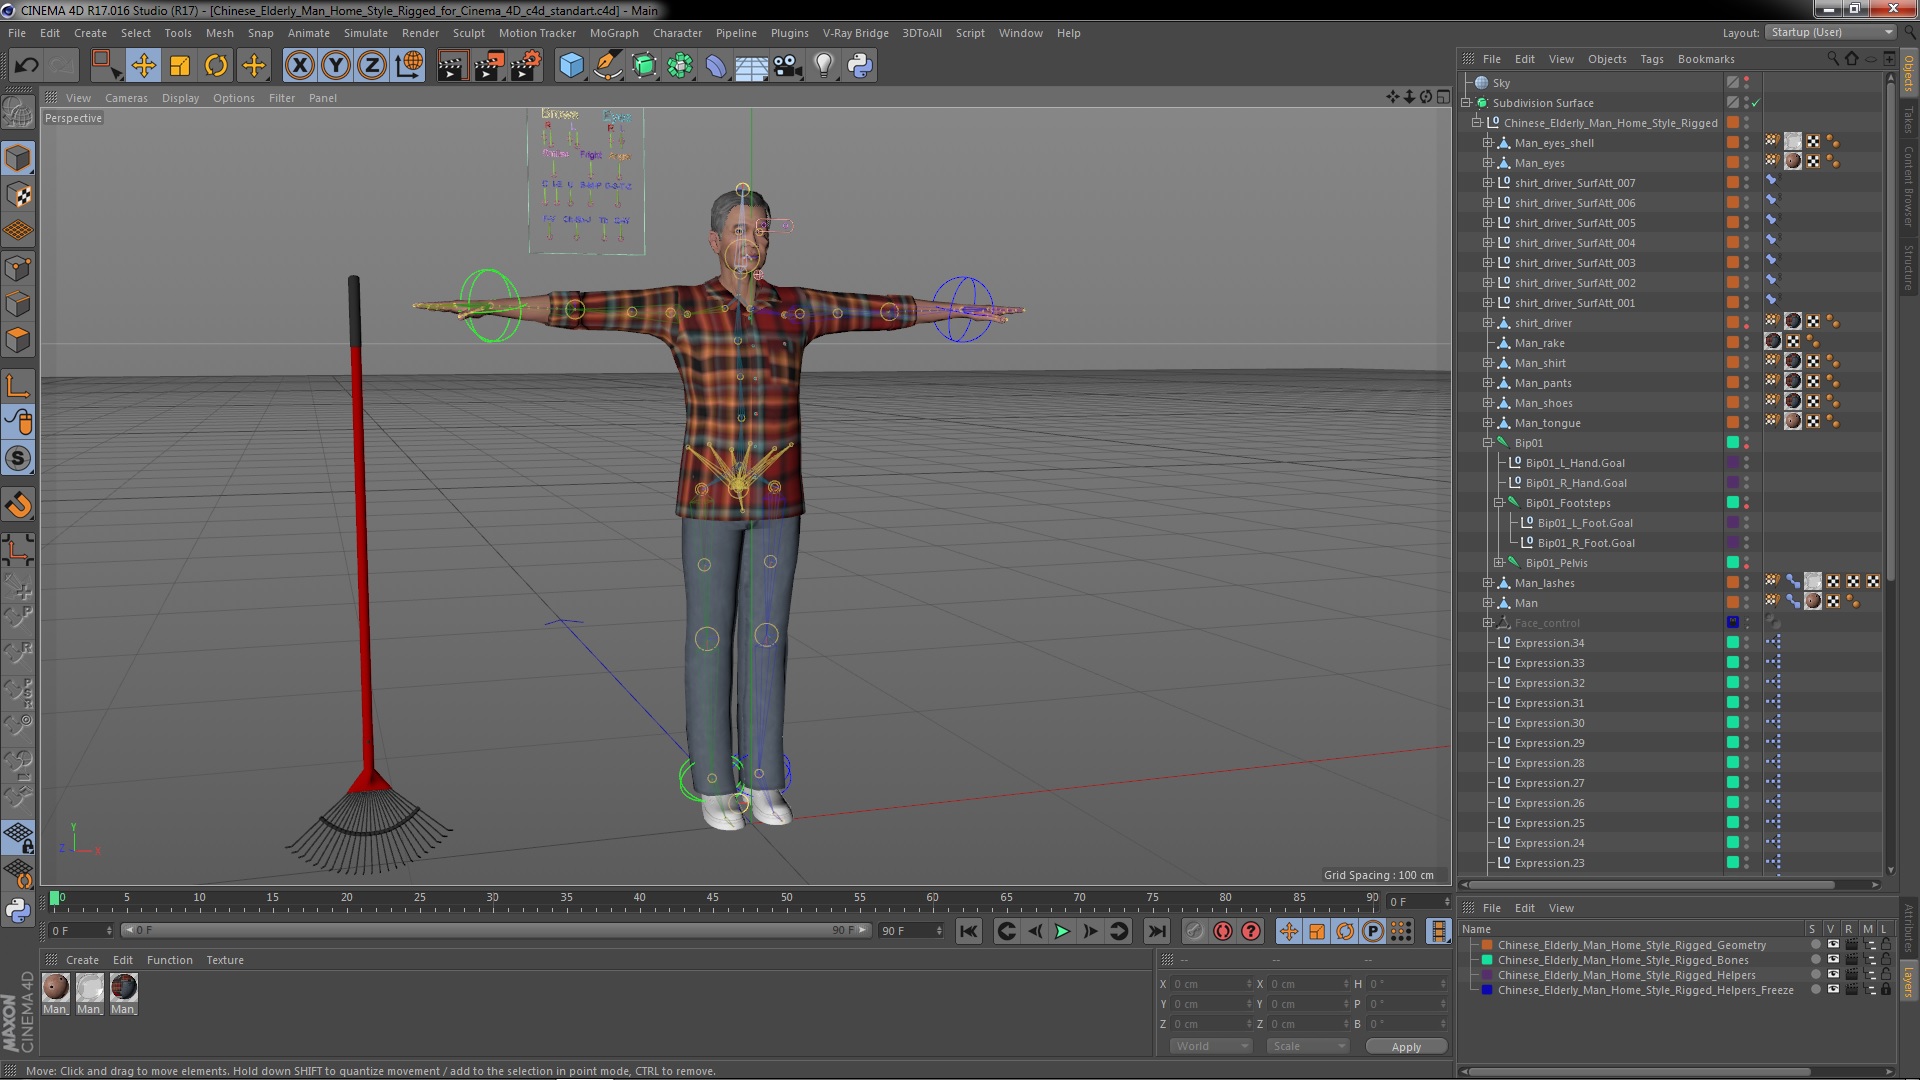Open the V-Ray Bridge menu
Image resolution: width=1920 pixels, height=1080 pixels.
(855, 33)
